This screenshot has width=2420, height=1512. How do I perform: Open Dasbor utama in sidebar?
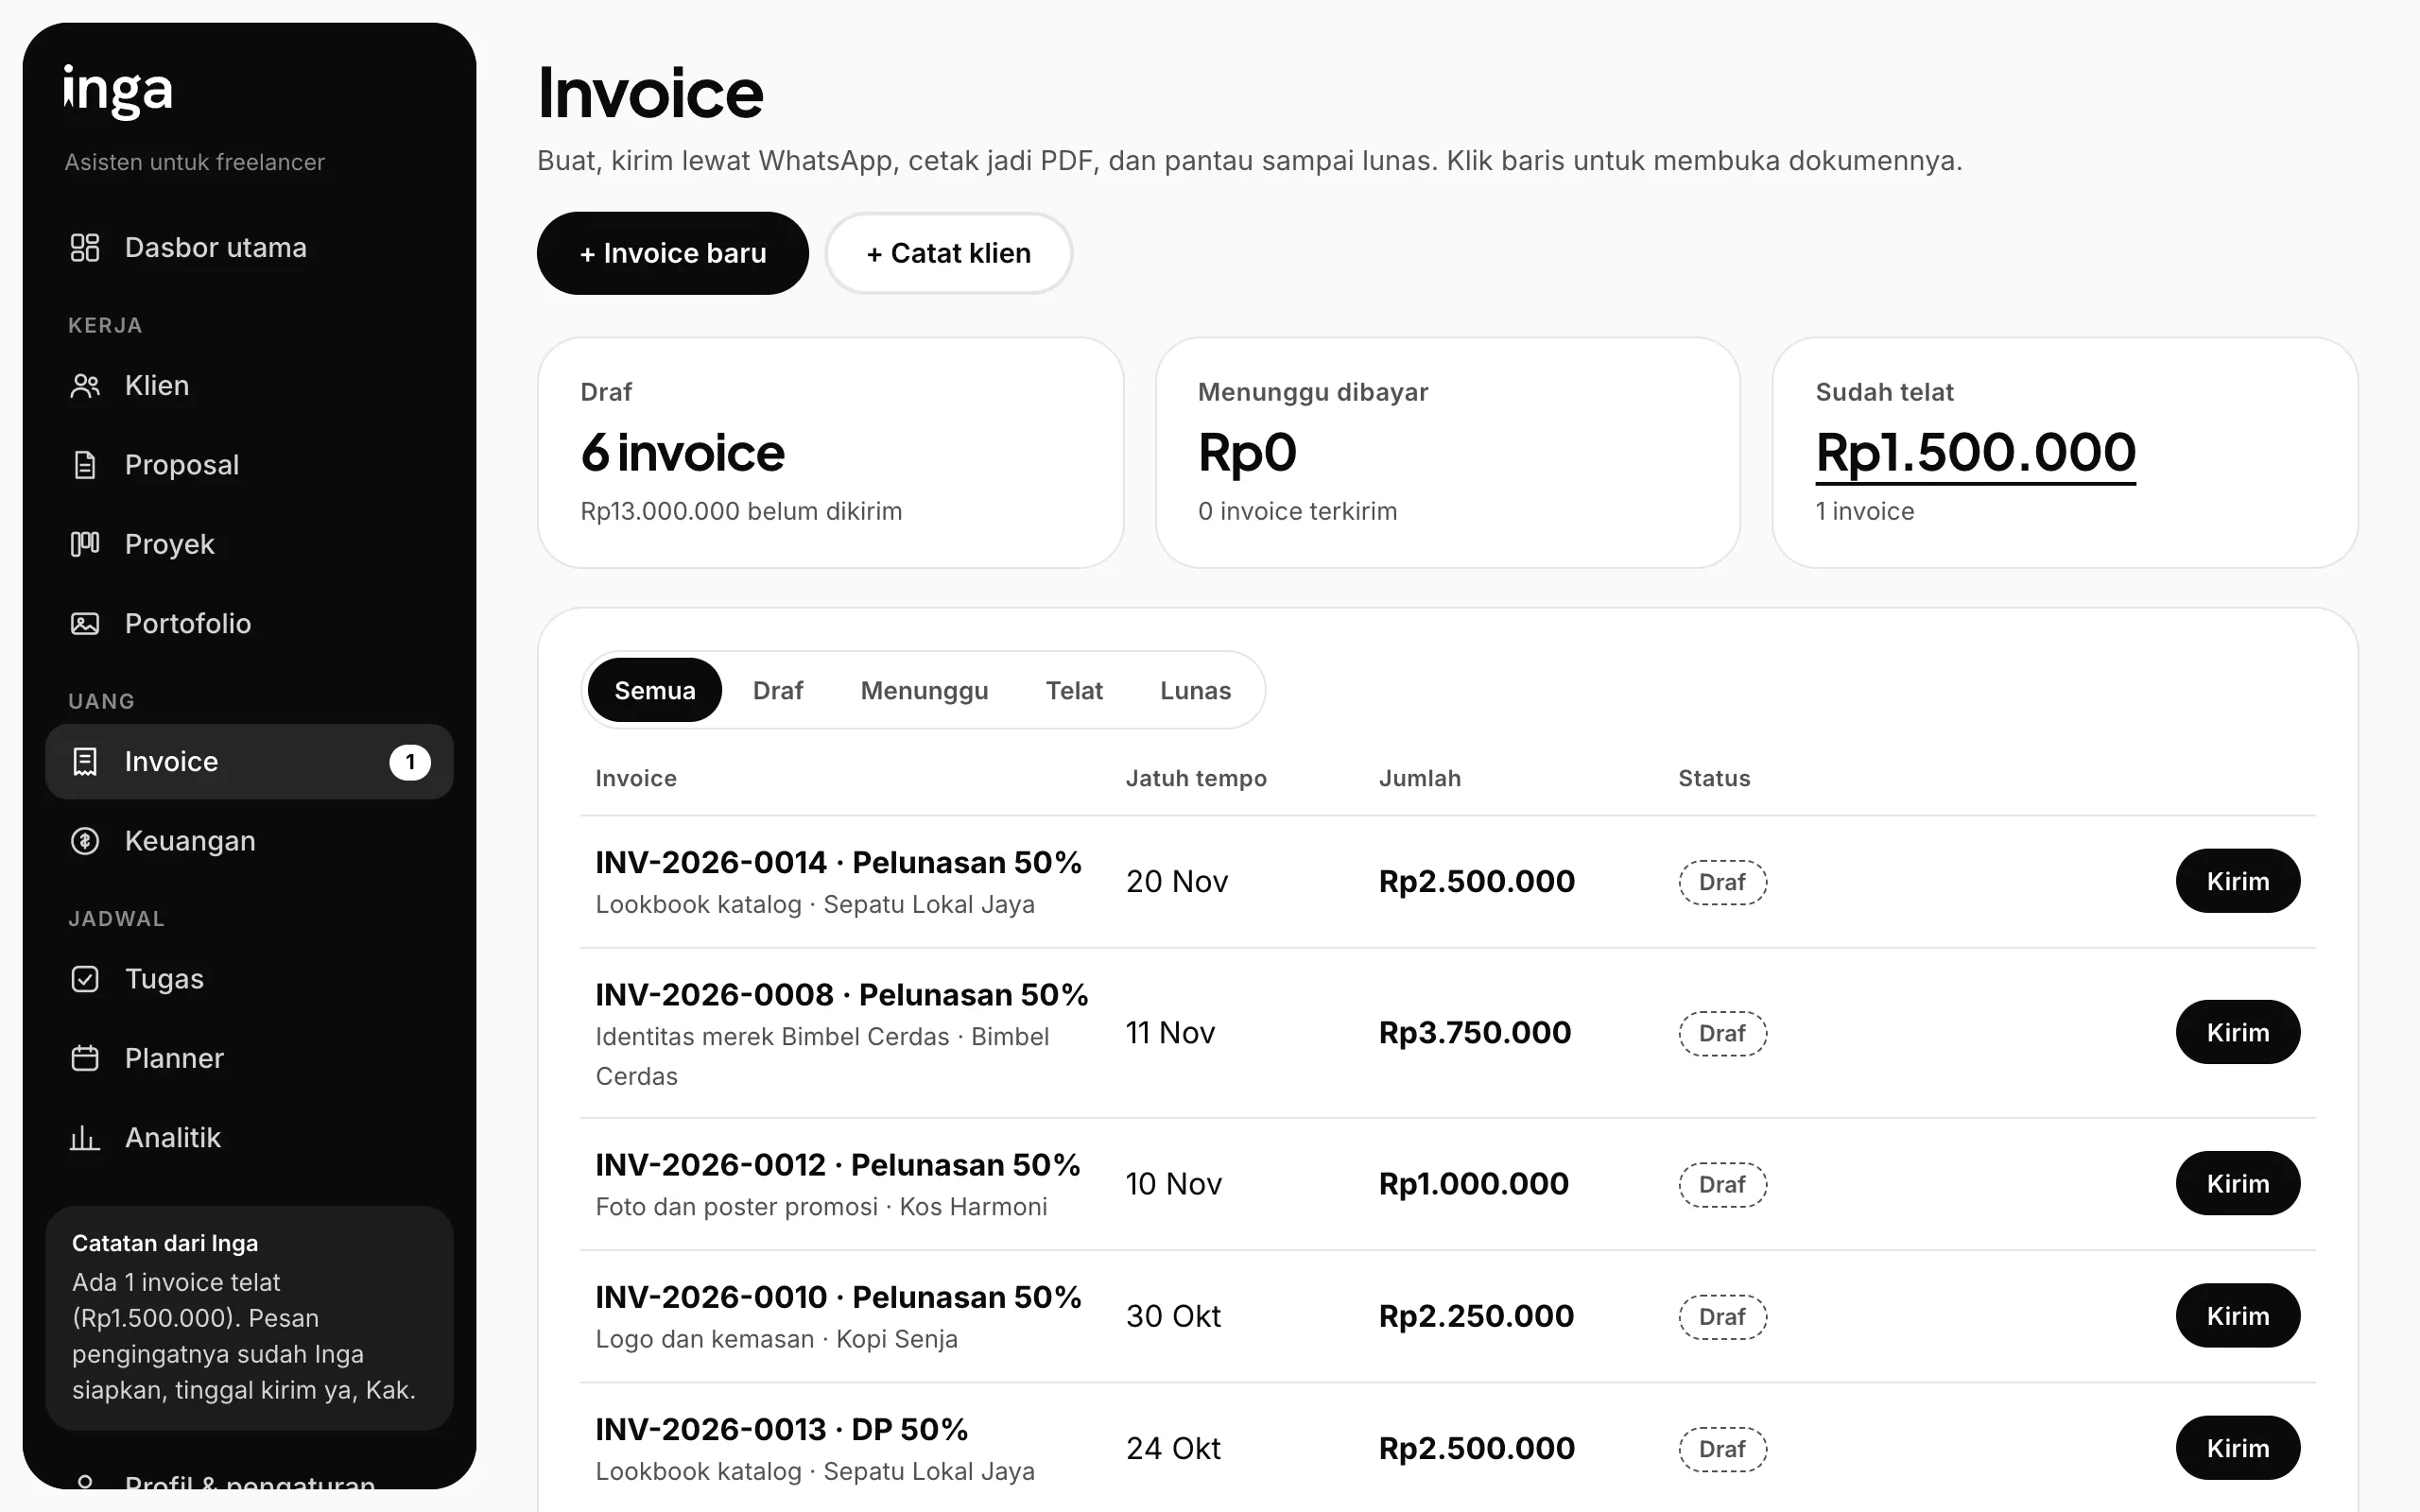[249, 247]
